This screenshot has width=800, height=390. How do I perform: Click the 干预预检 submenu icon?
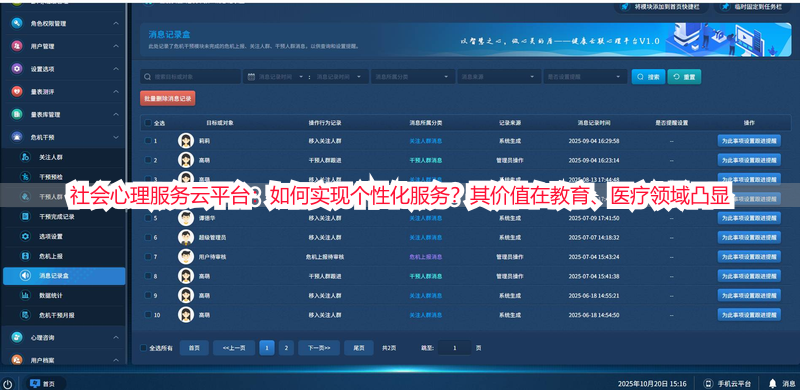(25, 177)
